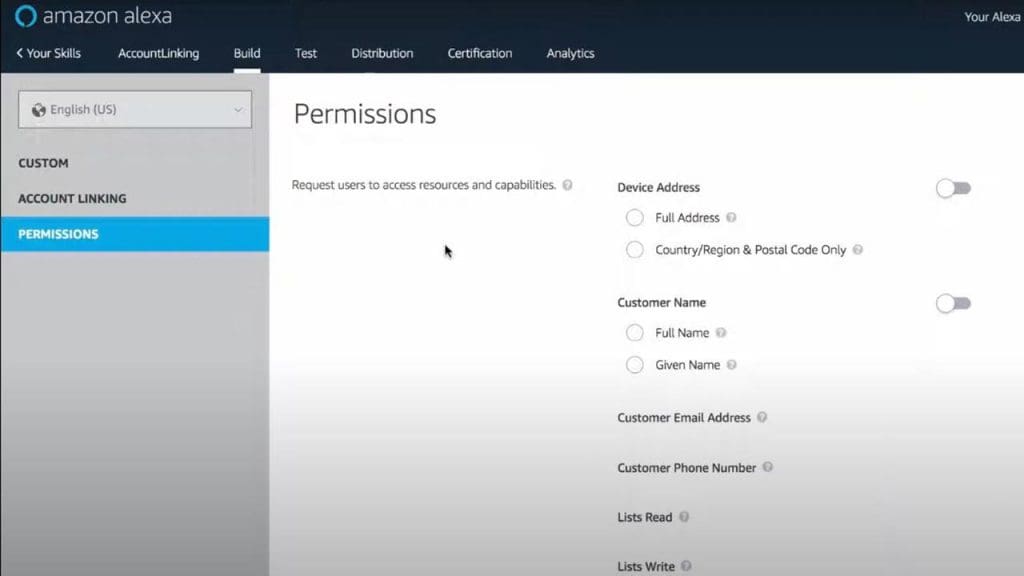Screen dimensions: 1024x576
Task: Open the English (US) language dropdown
Action: pos(134,109)
